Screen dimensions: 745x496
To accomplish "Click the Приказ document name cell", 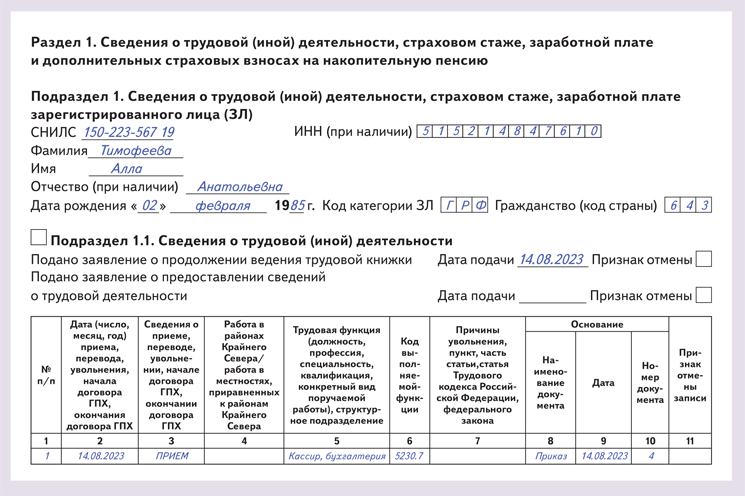I will (550, 456).
